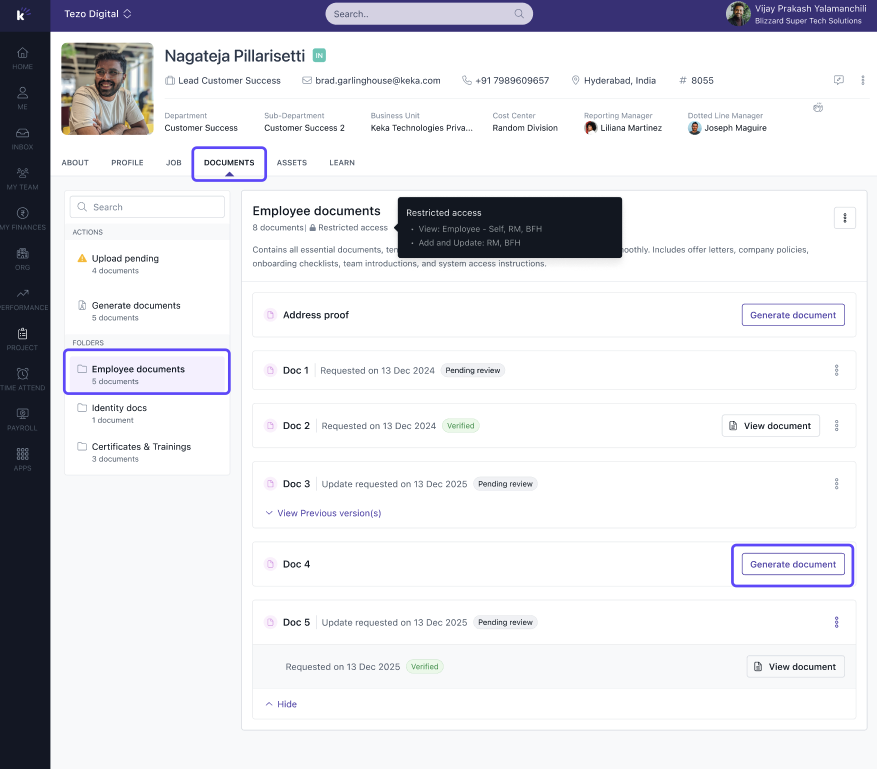
Task: Open the Tezo Digital organization switcher
Action: [98, 14]
